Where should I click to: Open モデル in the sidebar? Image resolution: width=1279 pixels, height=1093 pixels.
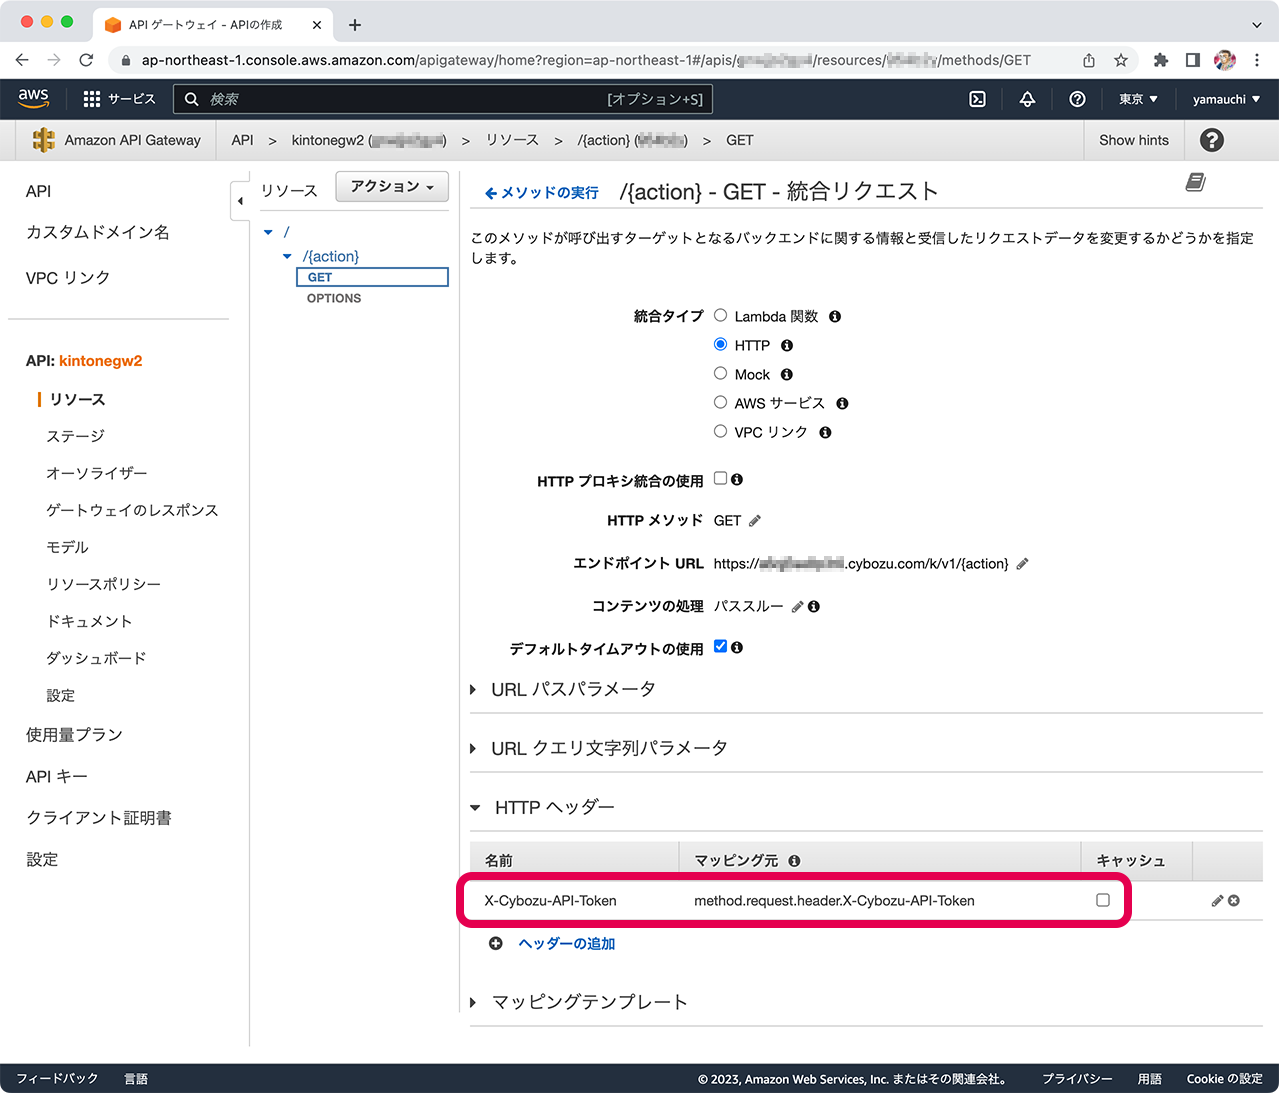(67, 548)
